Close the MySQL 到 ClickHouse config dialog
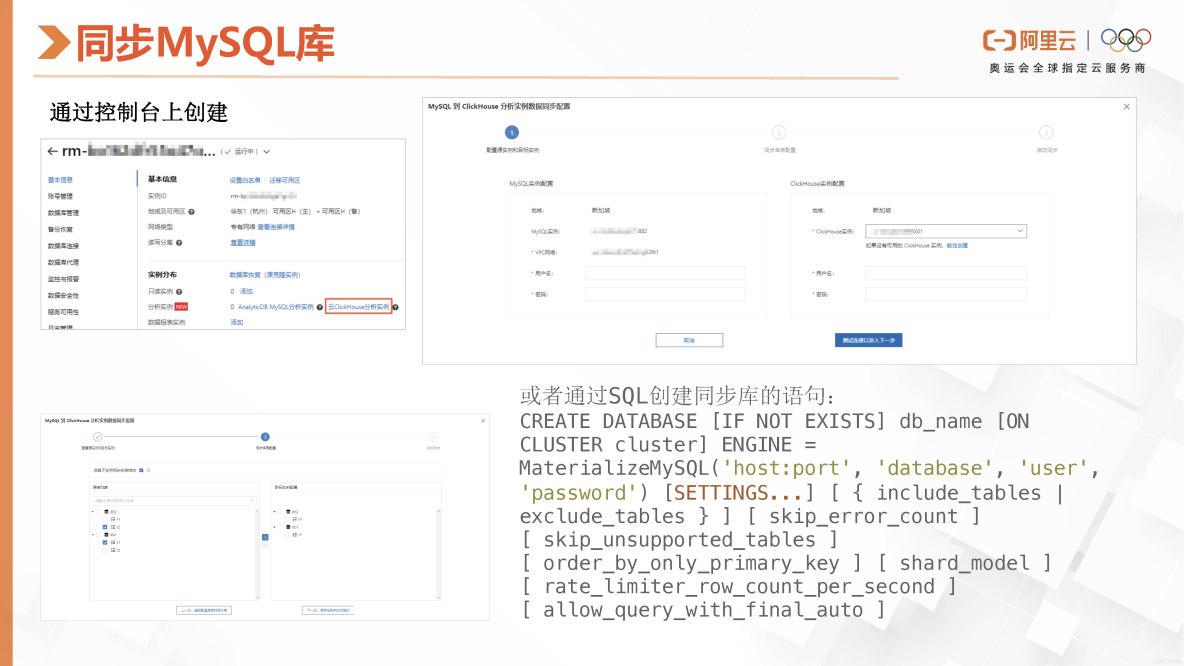Viewport: 1184px width, 666px height. tap(1127, 106)
